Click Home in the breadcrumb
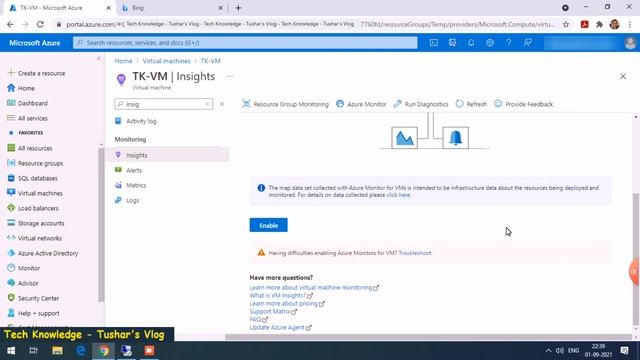 click(x=123, y=61)
